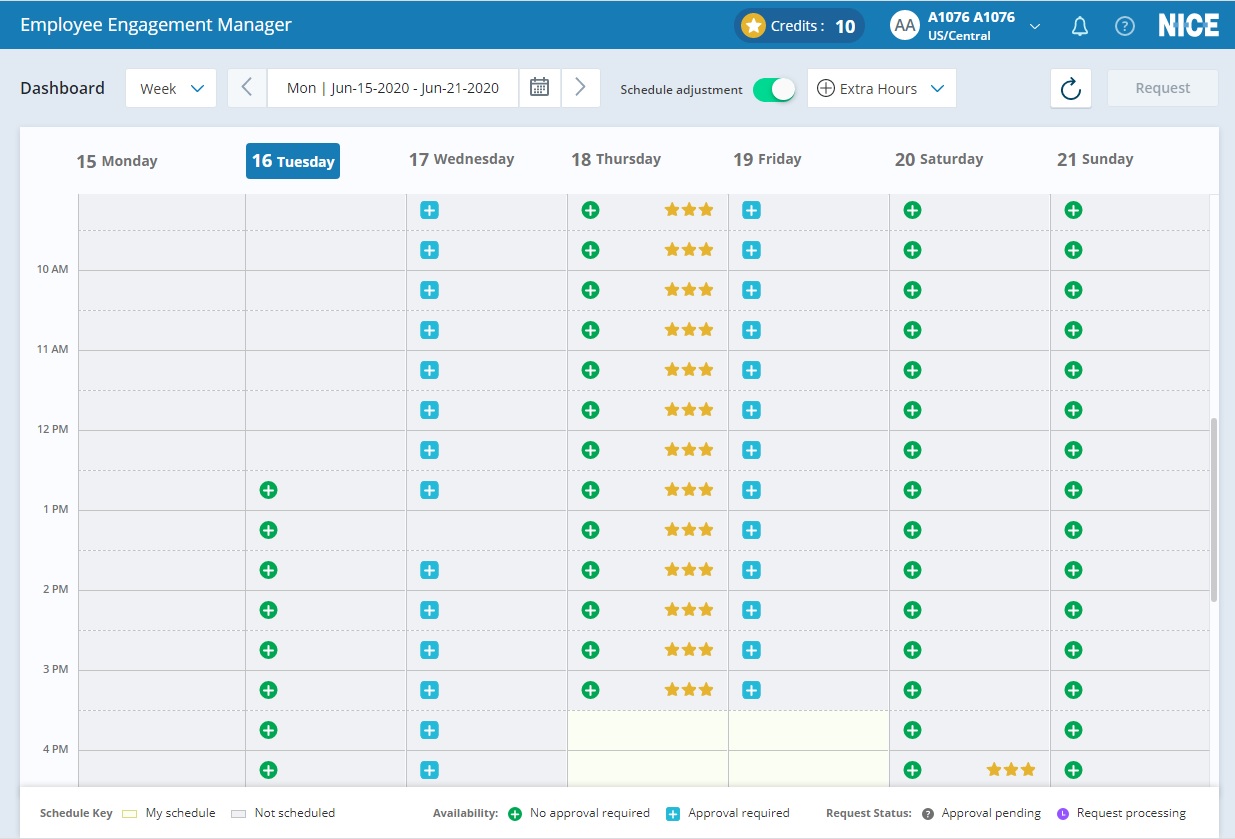Select the 16 Tuesday day header
Image resolution: width=1235 pixels, height=839 pixels.
(x=293, y=161)
